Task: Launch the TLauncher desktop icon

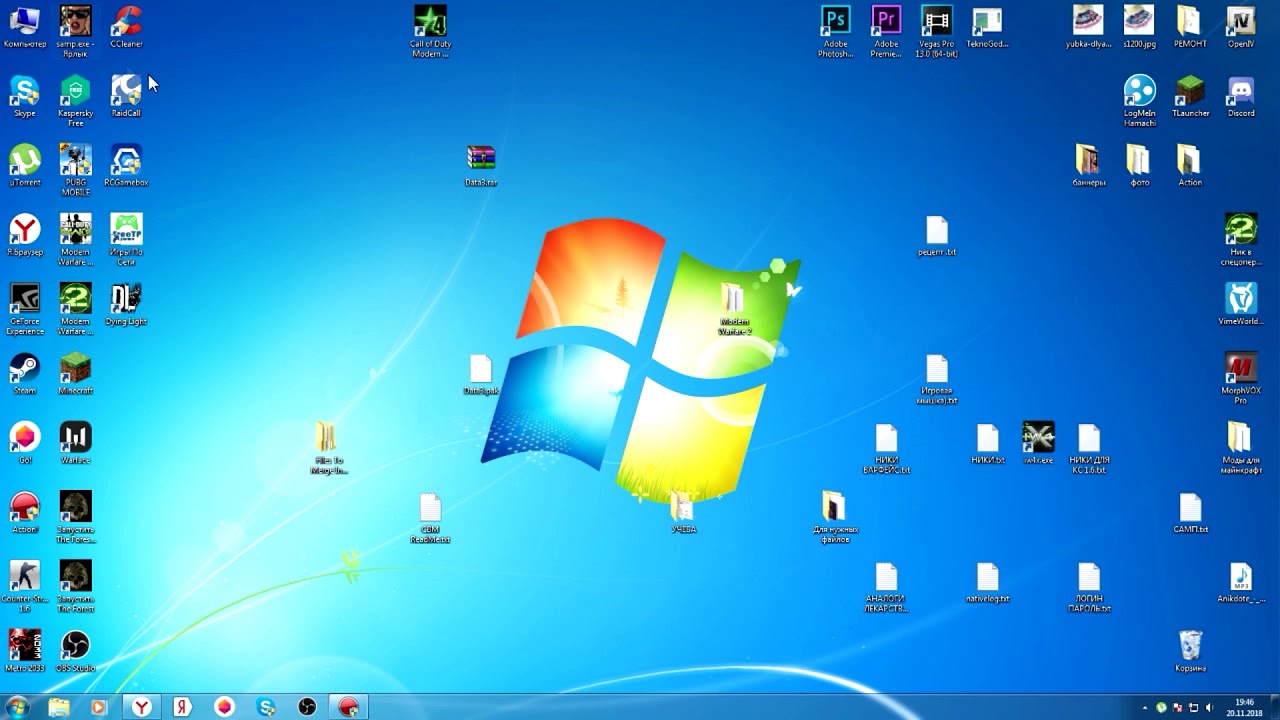Action: pos(1190,97)
